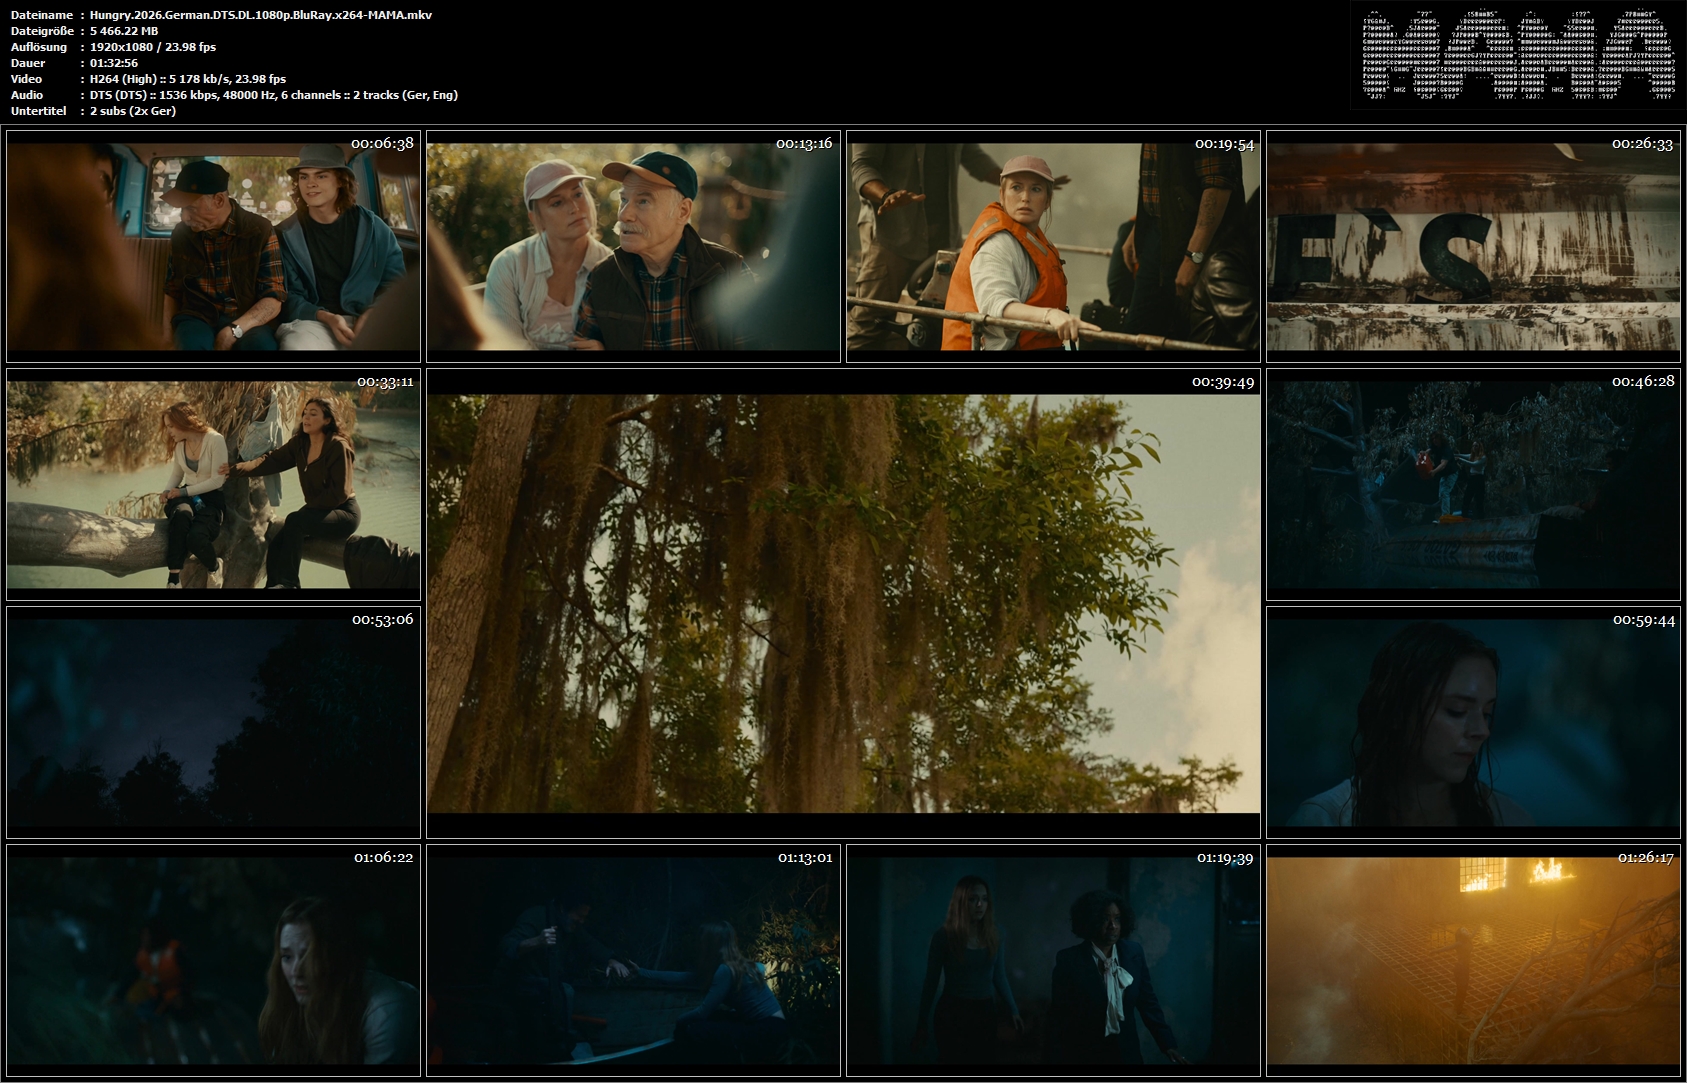Open the thumbnail at 00:06:38
Viewport: 1687px width, 1083px height.
tap(213, 246)
